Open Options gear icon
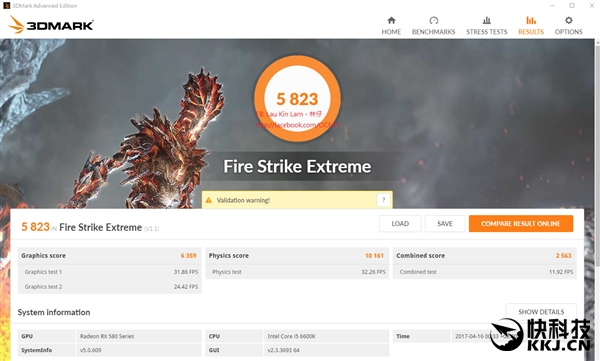 pyautogui.click(x=569, y=20)
